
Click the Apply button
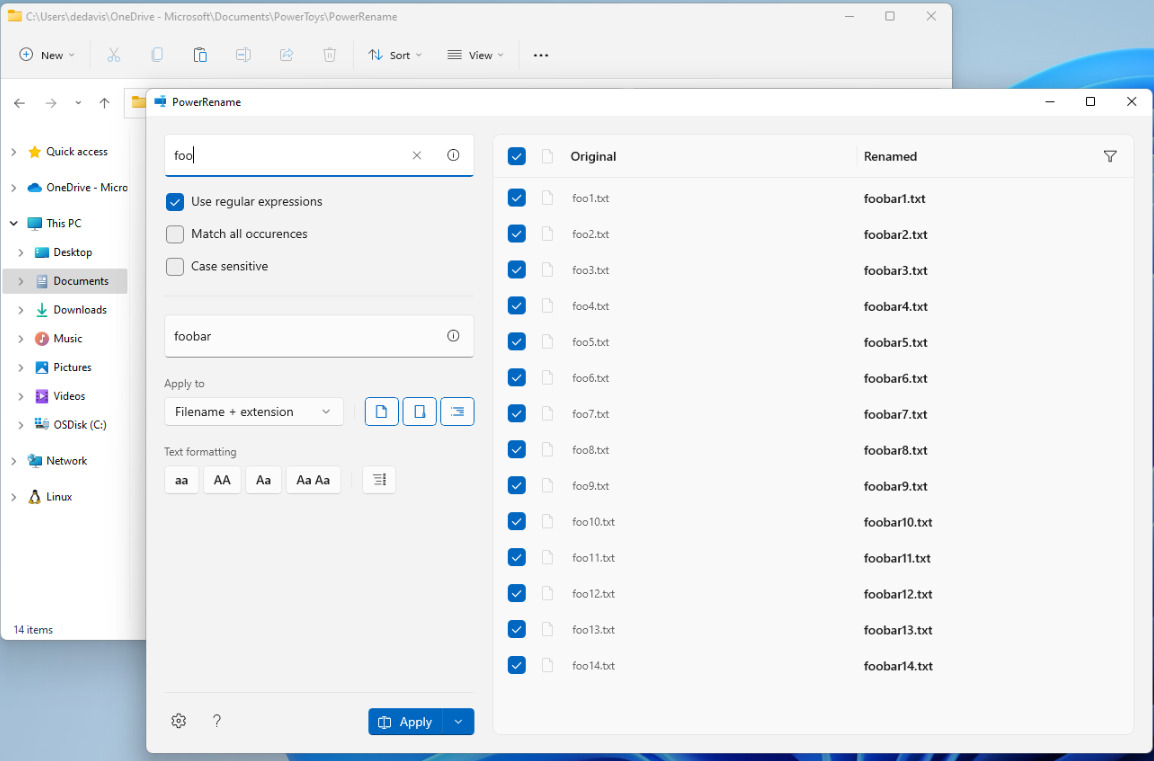405,722
